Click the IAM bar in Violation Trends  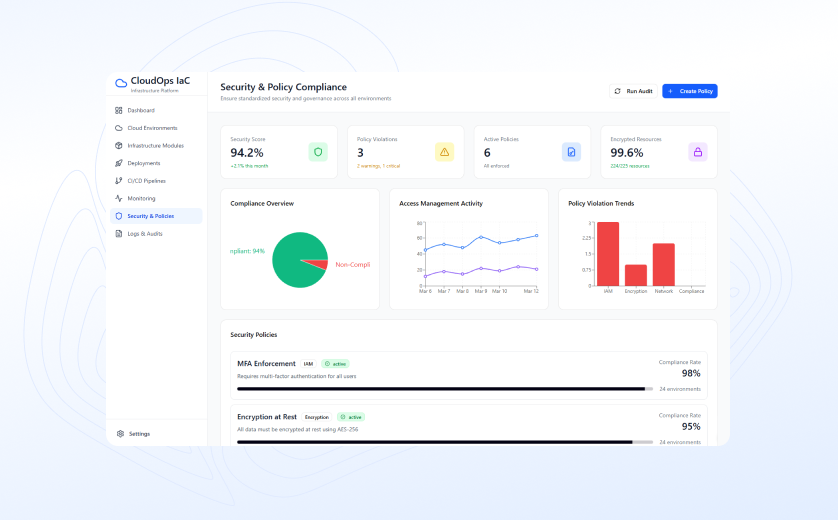pyautogui.click(x=608, y=254)
